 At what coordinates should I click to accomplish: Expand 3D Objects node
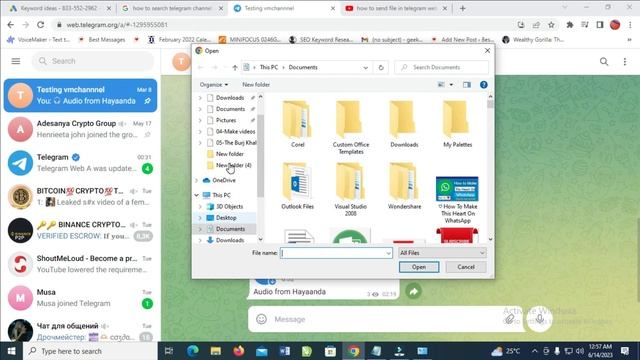coord(200,207)
